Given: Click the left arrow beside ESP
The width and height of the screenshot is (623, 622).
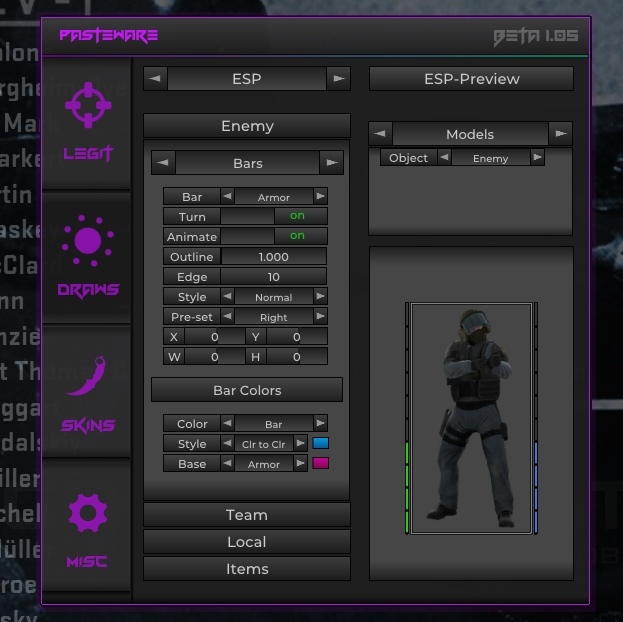Looking at the screenshot, I should 155,78.
